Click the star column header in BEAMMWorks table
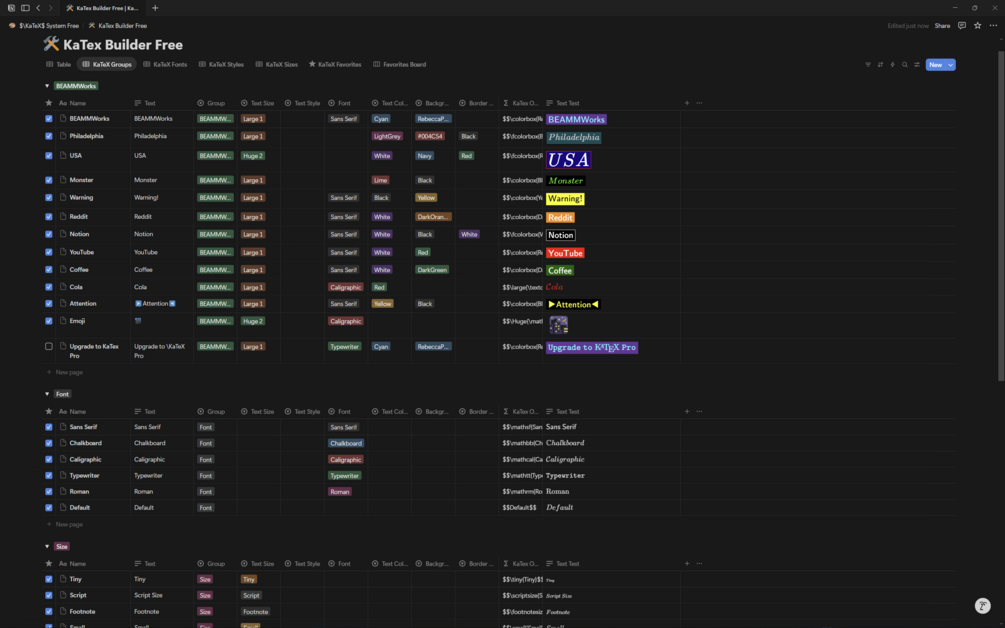The width and height of the screenshot is (1005, 628). 49,103
